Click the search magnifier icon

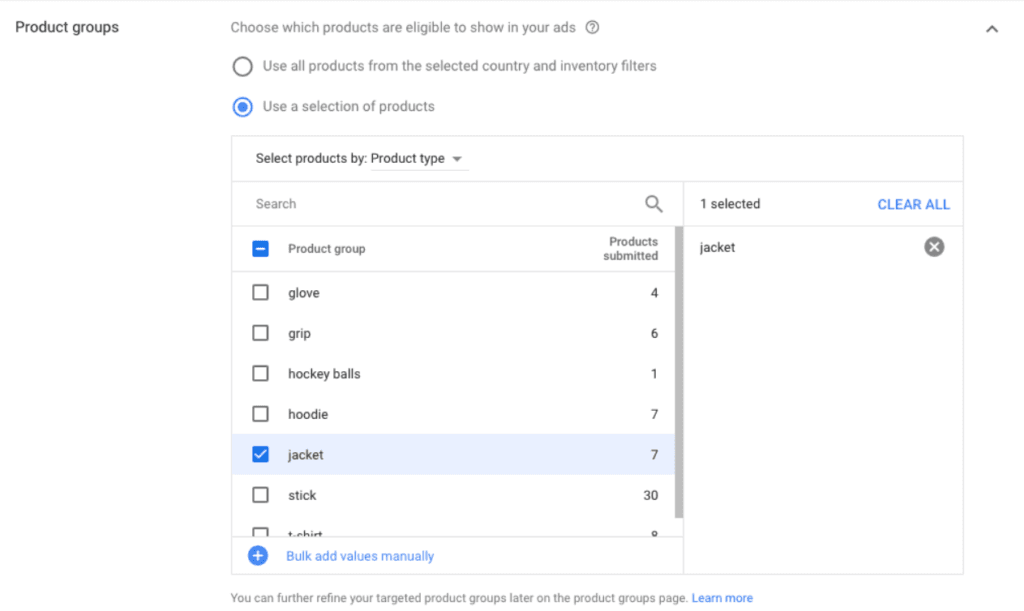654,204
